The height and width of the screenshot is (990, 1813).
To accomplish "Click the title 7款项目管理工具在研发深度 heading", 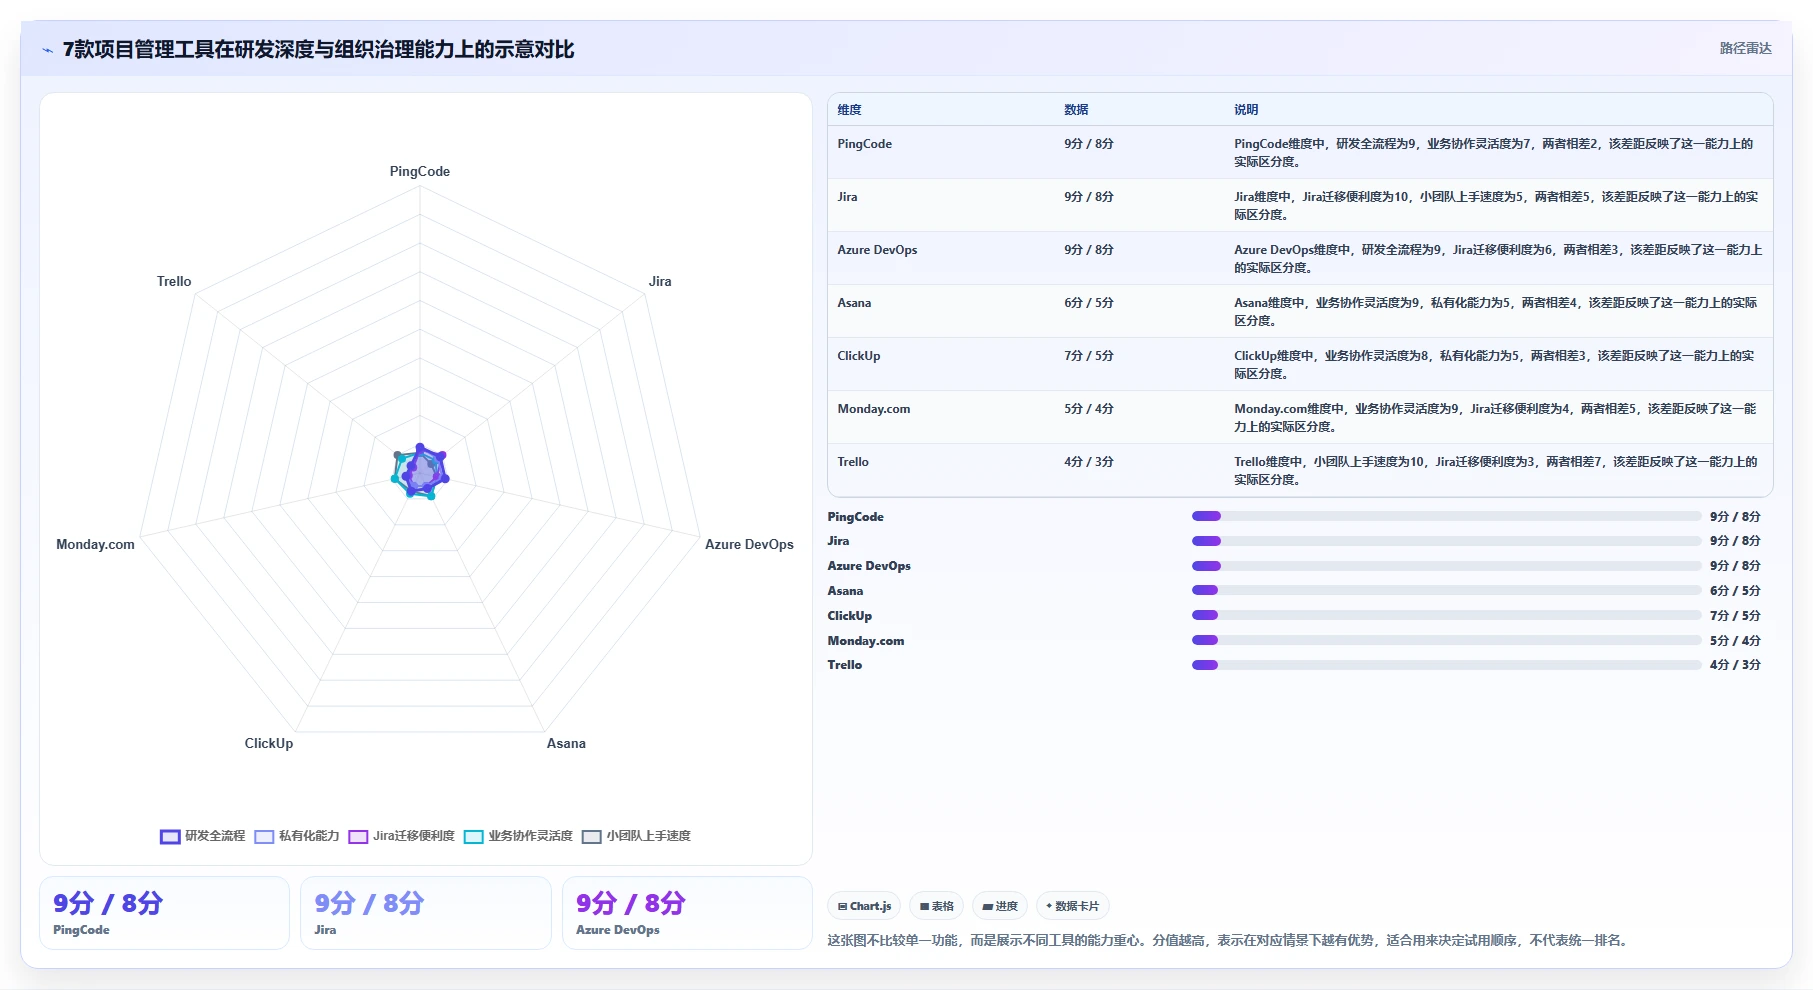I will tap(319, 50).
